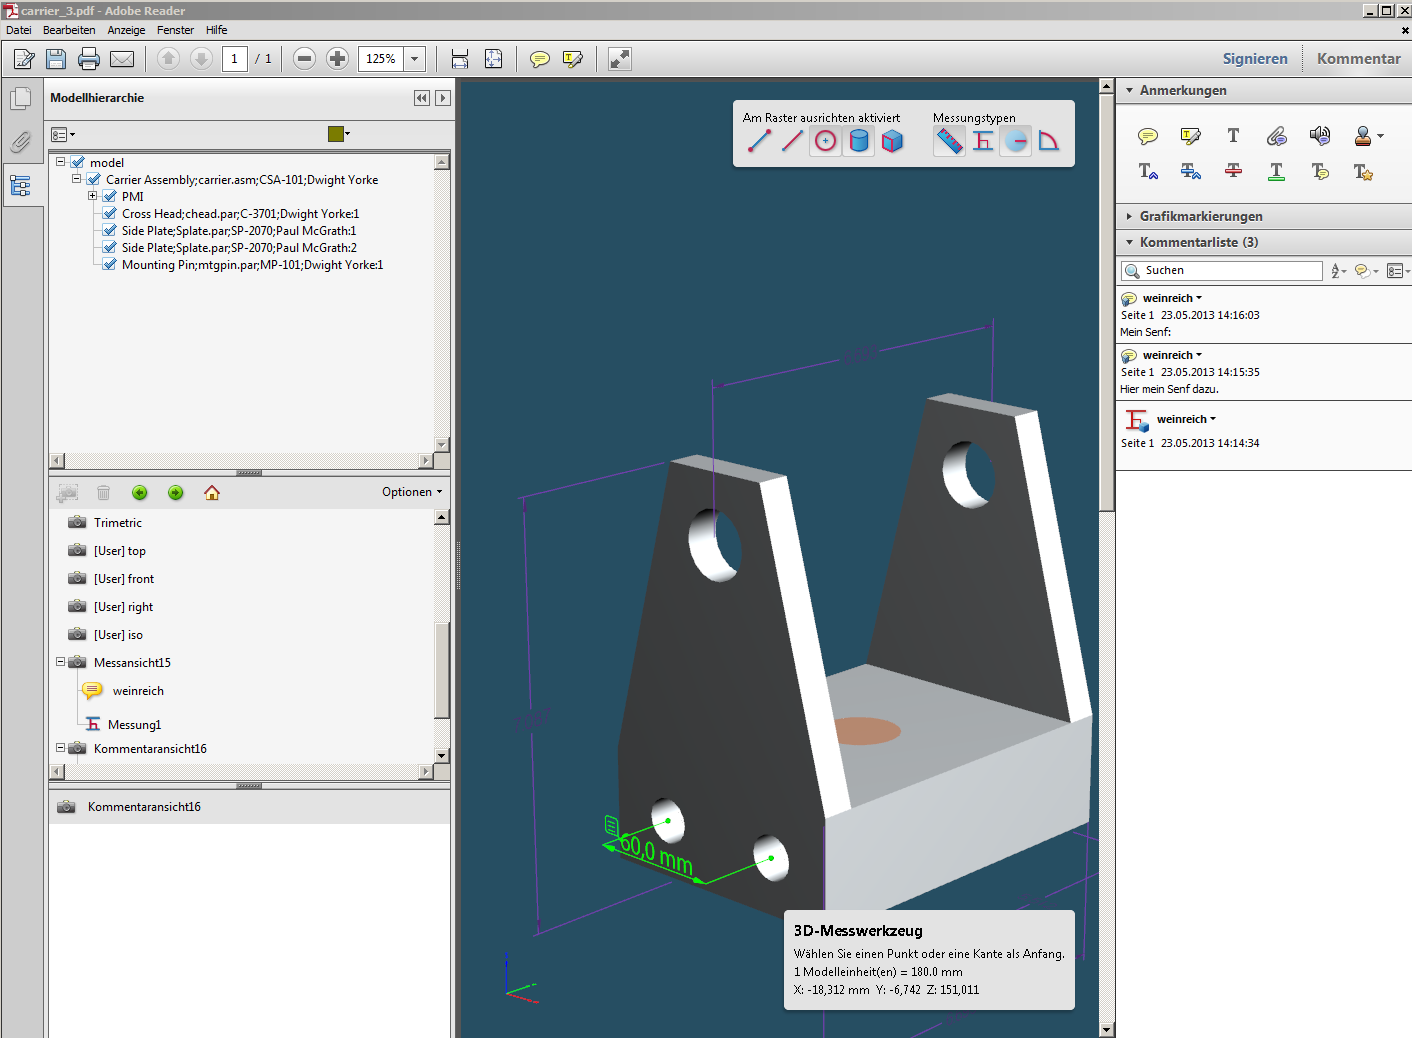
Task: Open the Kommentar pane
Action: pos(1358,59)
